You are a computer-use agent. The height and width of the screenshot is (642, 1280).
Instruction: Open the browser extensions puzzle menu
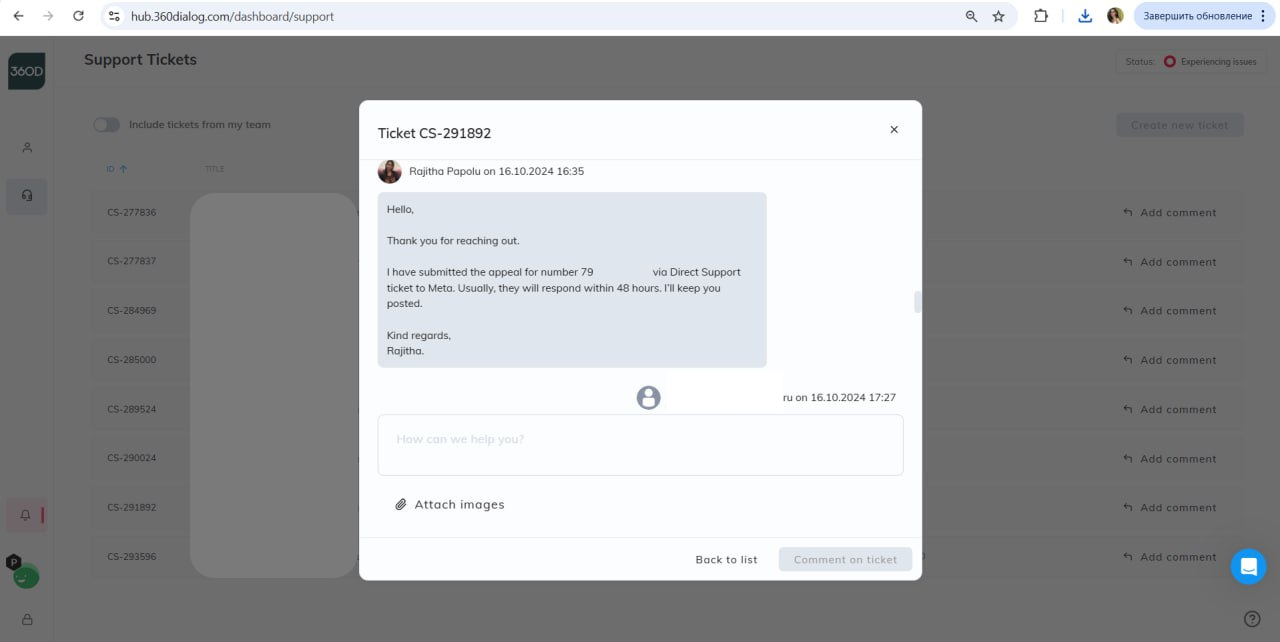[x=1040, y=16]
